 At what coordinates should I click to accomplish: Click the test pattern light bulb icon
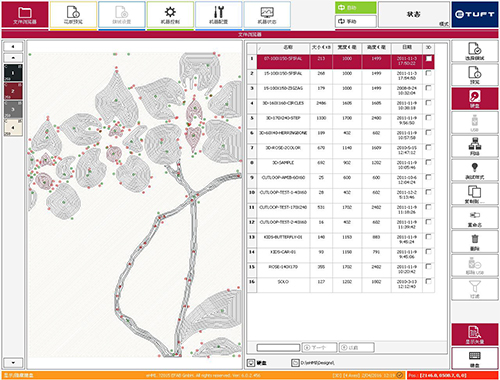click(475, 170)
